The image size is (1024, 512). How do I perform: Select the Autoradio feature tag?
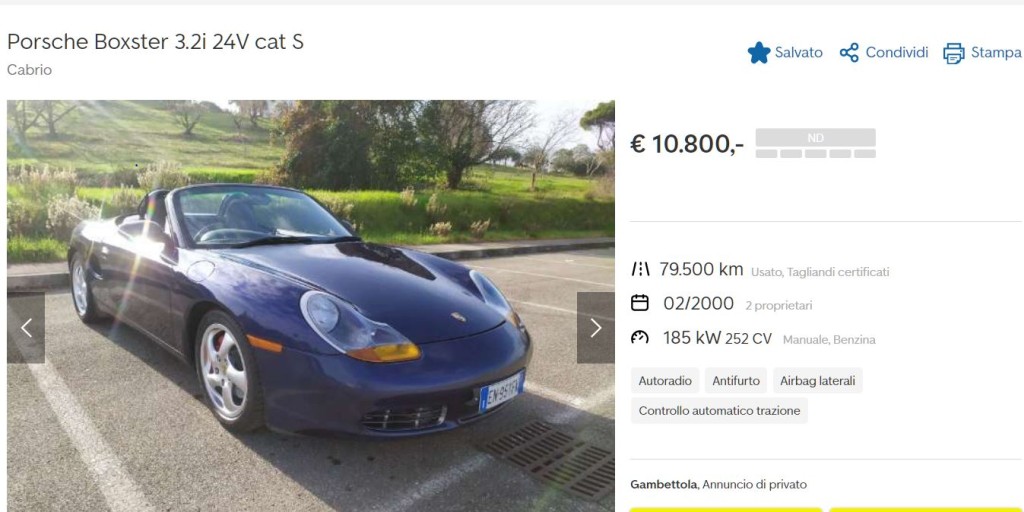tap(665, 381)
